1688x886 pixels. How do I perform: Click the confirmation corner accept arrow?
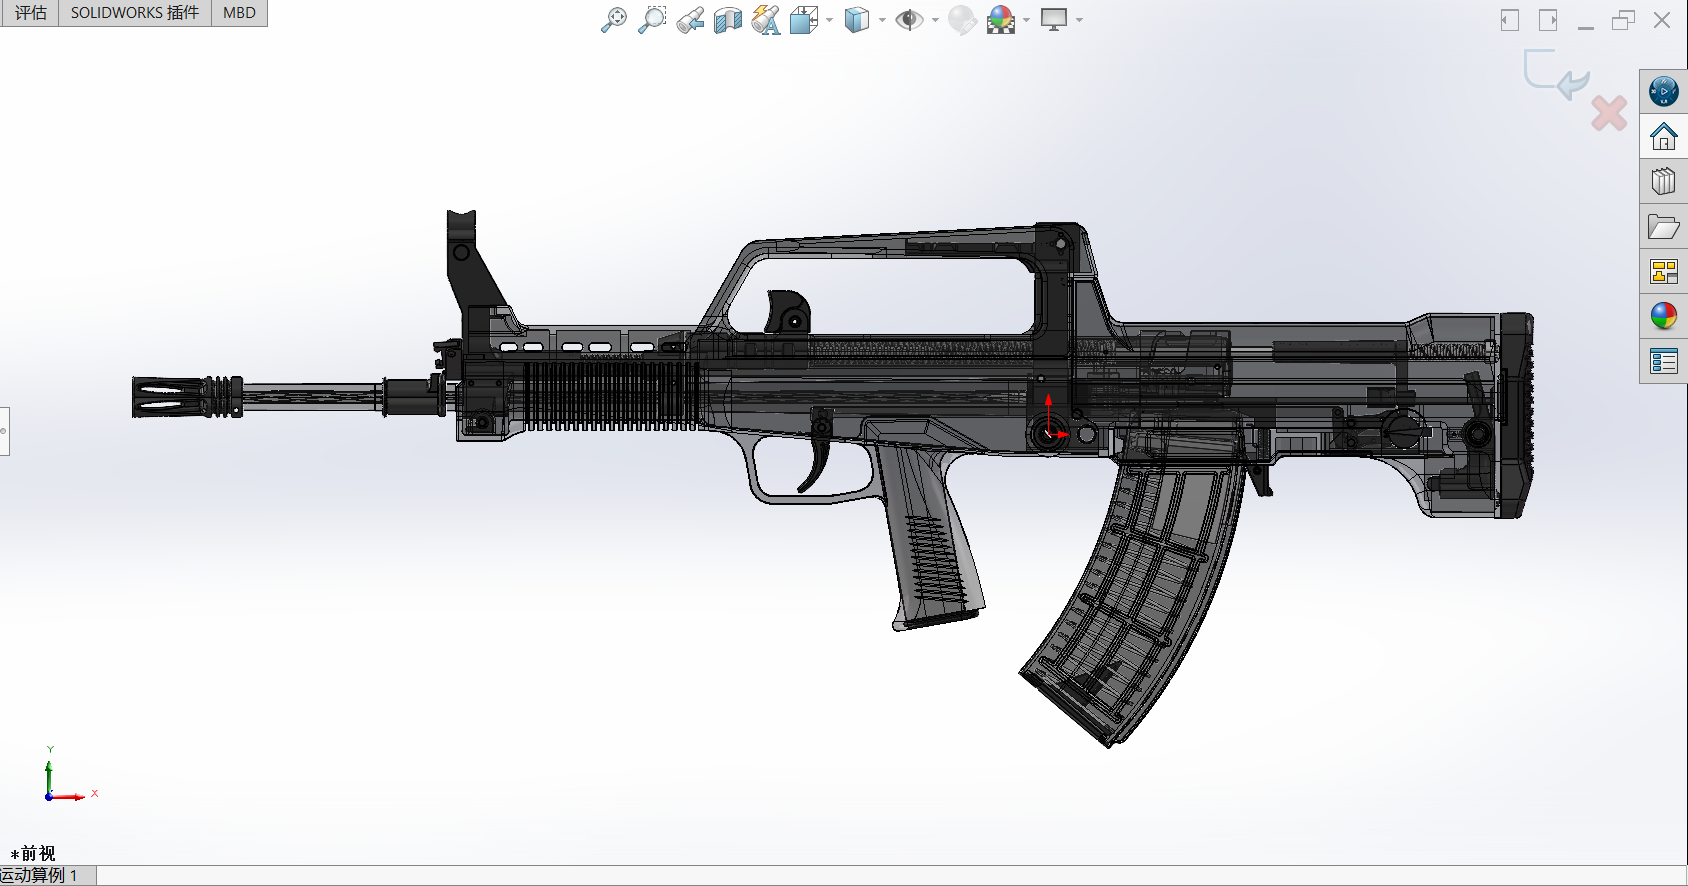coord(1557,75)
